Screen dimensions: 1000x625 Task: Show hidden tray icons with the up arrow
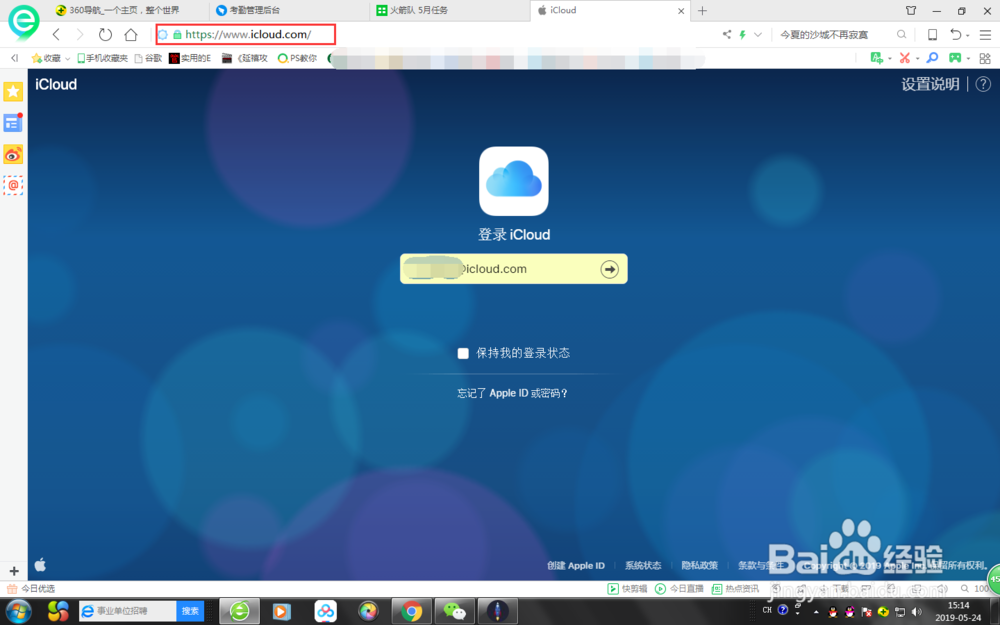pyautogui.click(x=816, y=612)
